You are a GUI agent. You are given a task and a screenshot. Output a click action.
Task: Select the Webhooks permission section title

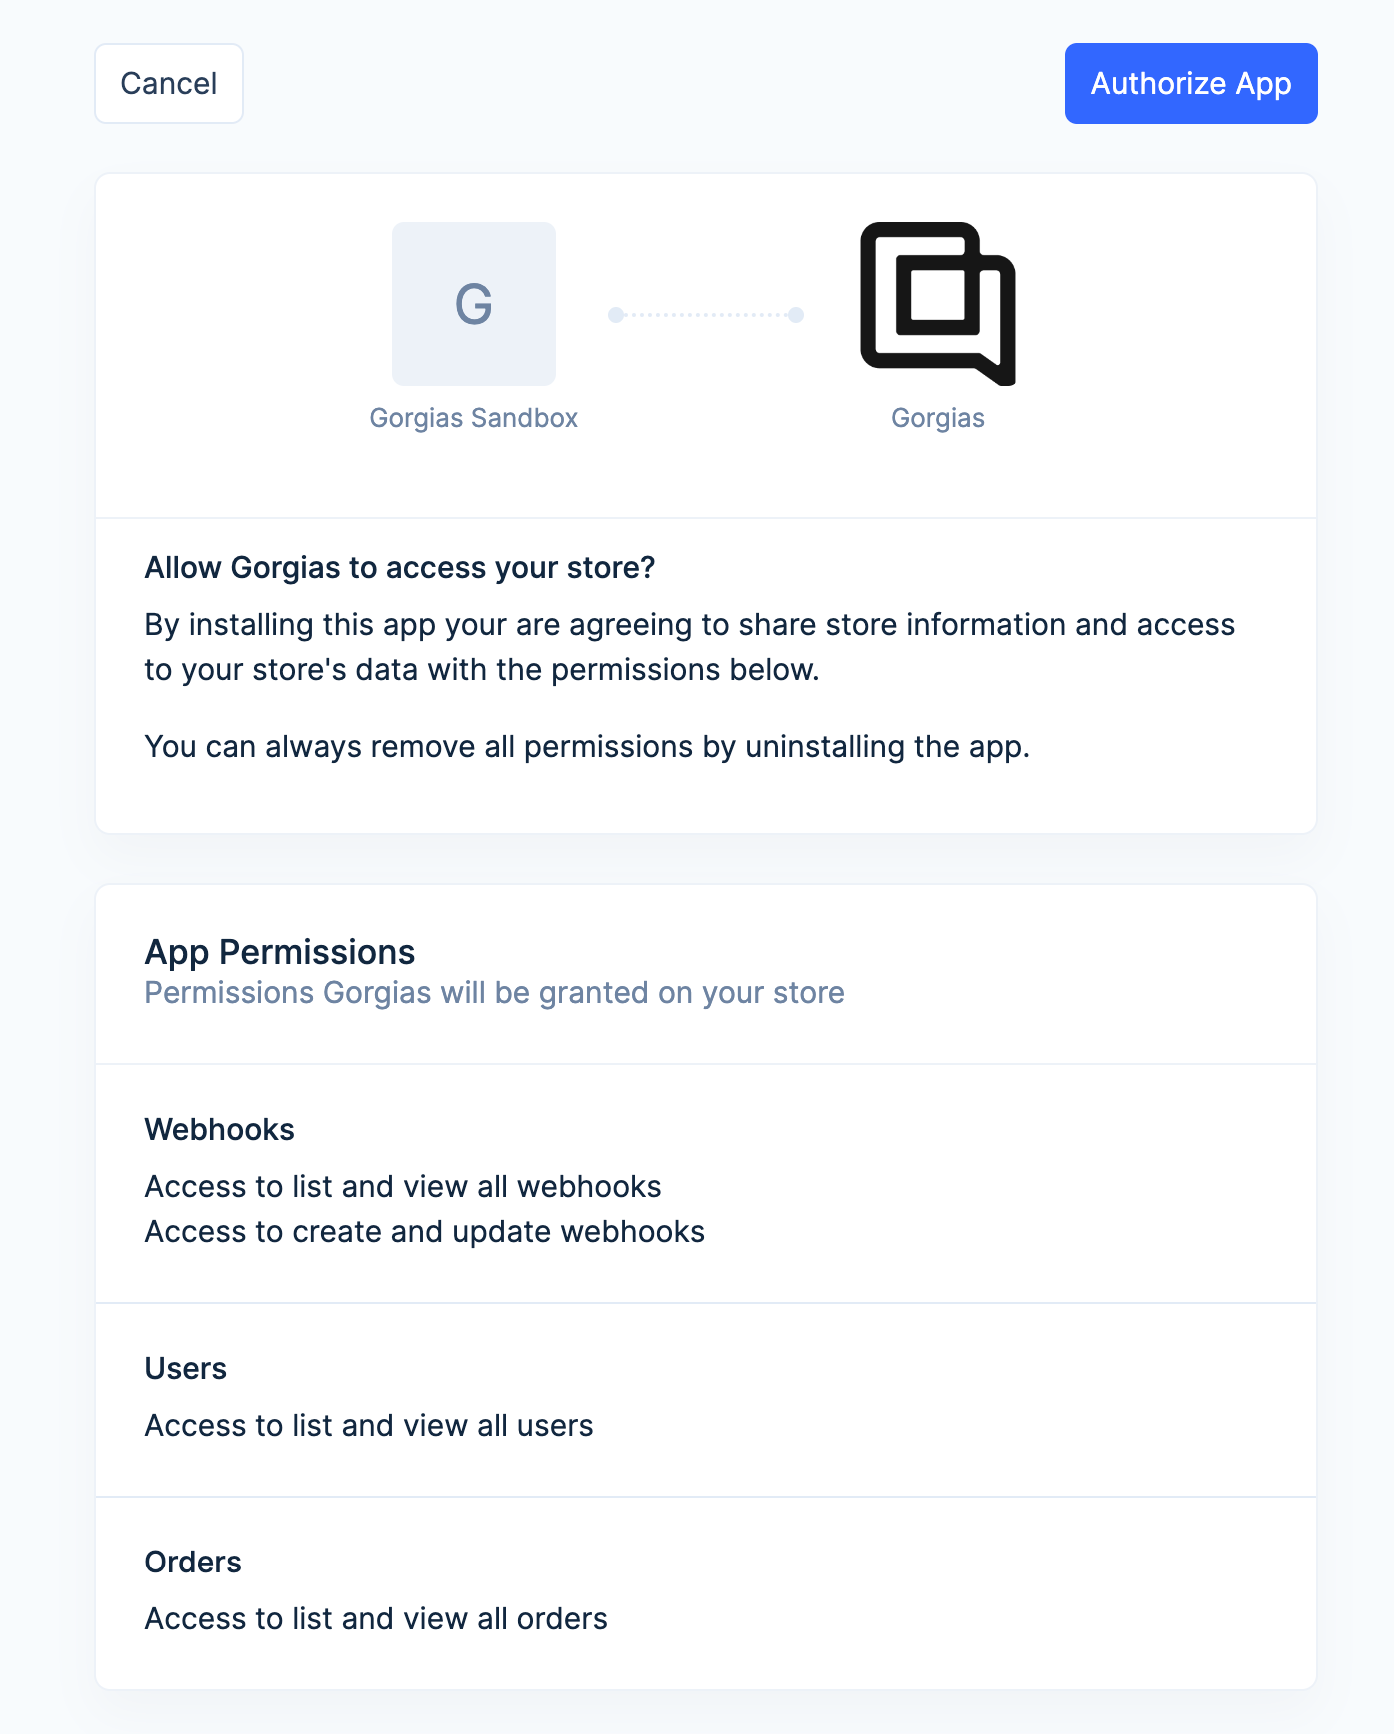(x=220, y=1130)
